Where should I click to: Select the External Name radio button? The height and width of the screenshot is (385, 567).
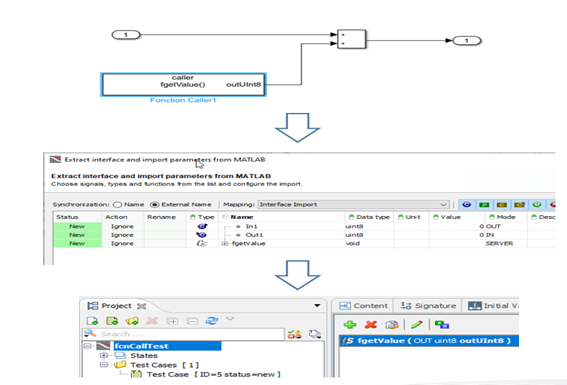pyautogui.click(x=154, y=205)
